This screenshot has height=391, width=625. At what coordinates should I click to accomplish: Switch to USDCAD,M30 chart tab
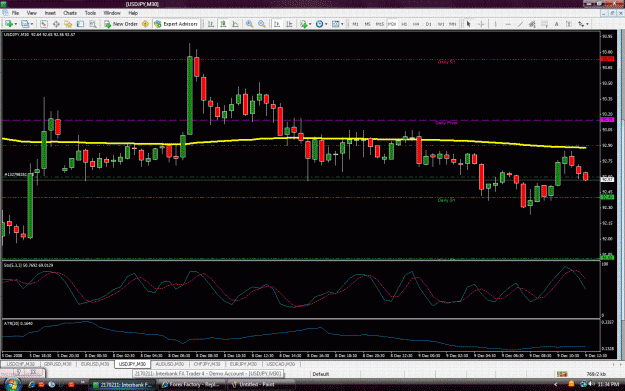pos(281,364)
